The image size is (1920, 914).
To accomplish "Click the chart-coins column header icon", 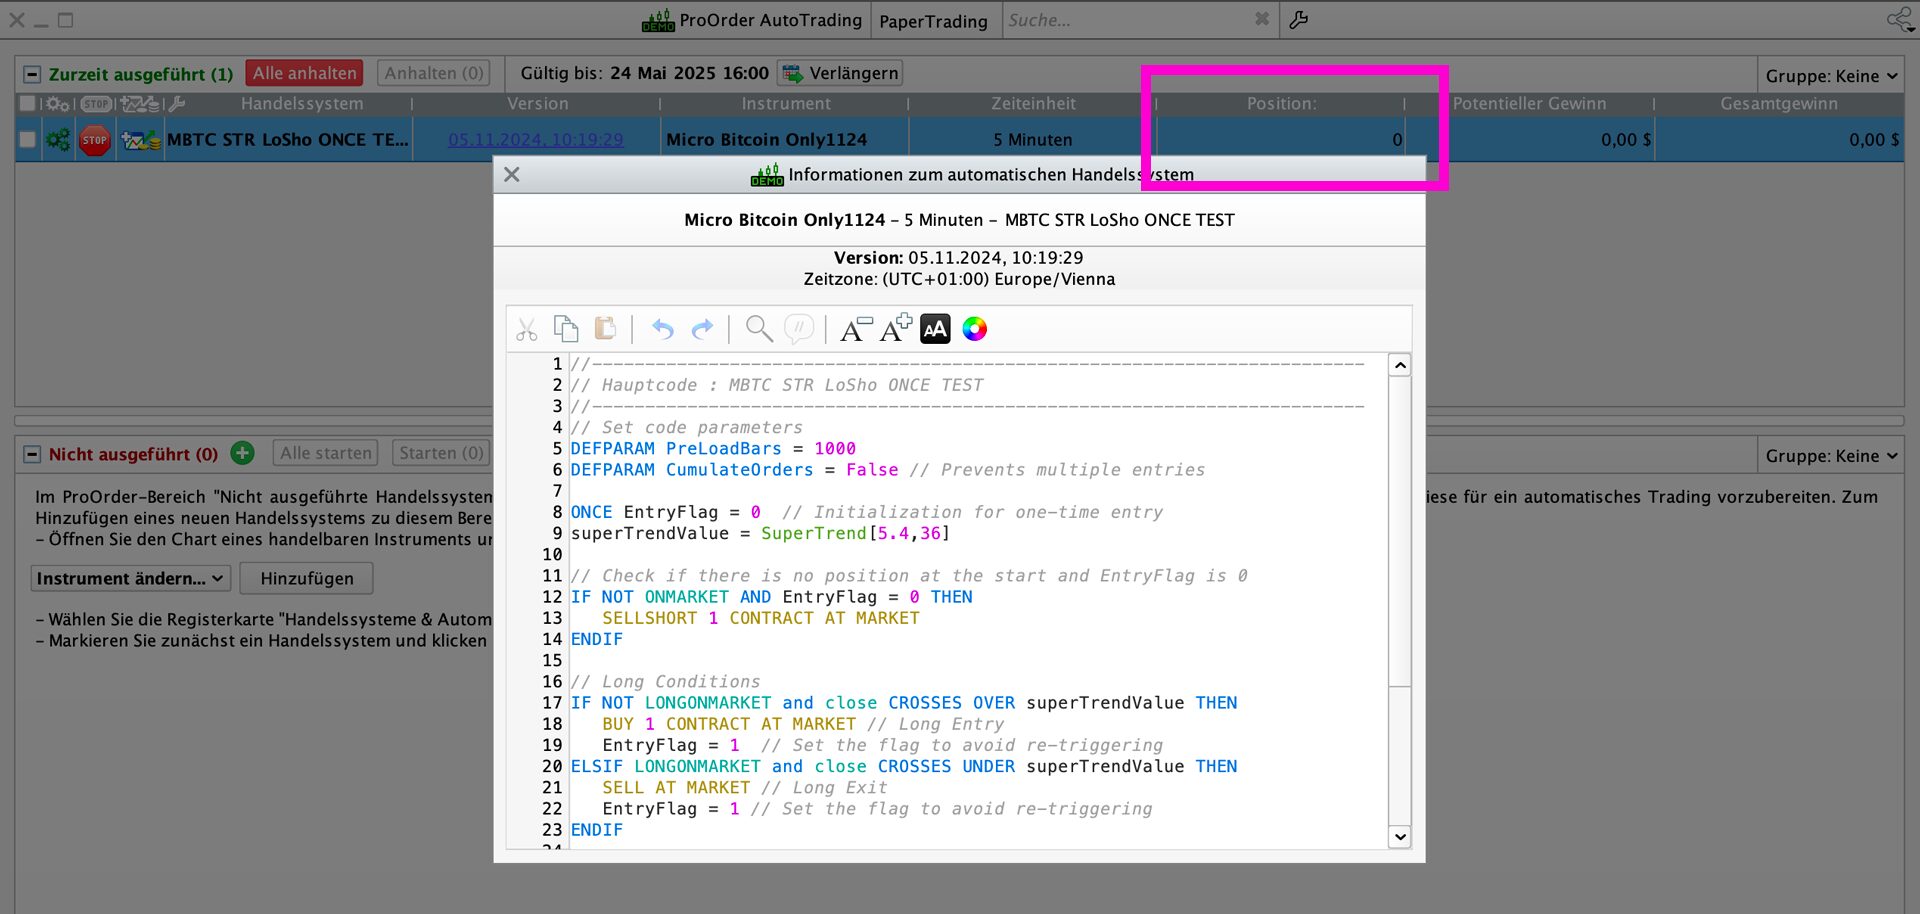I will pos(140,104).
